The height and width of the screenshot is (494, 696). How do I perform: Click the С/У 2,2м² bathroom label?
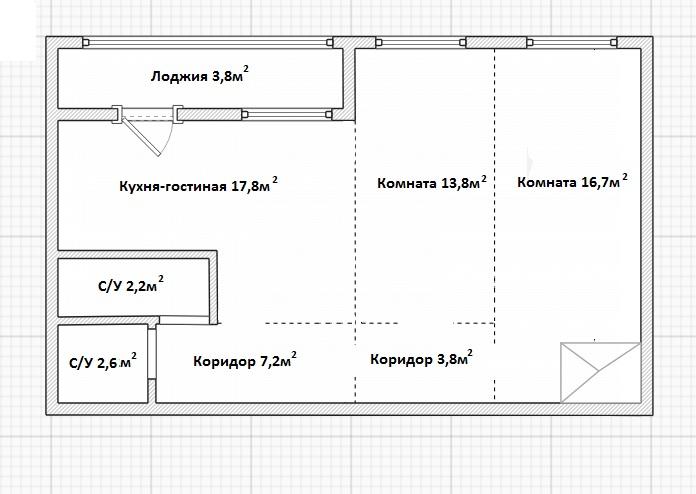coord(130,287)
